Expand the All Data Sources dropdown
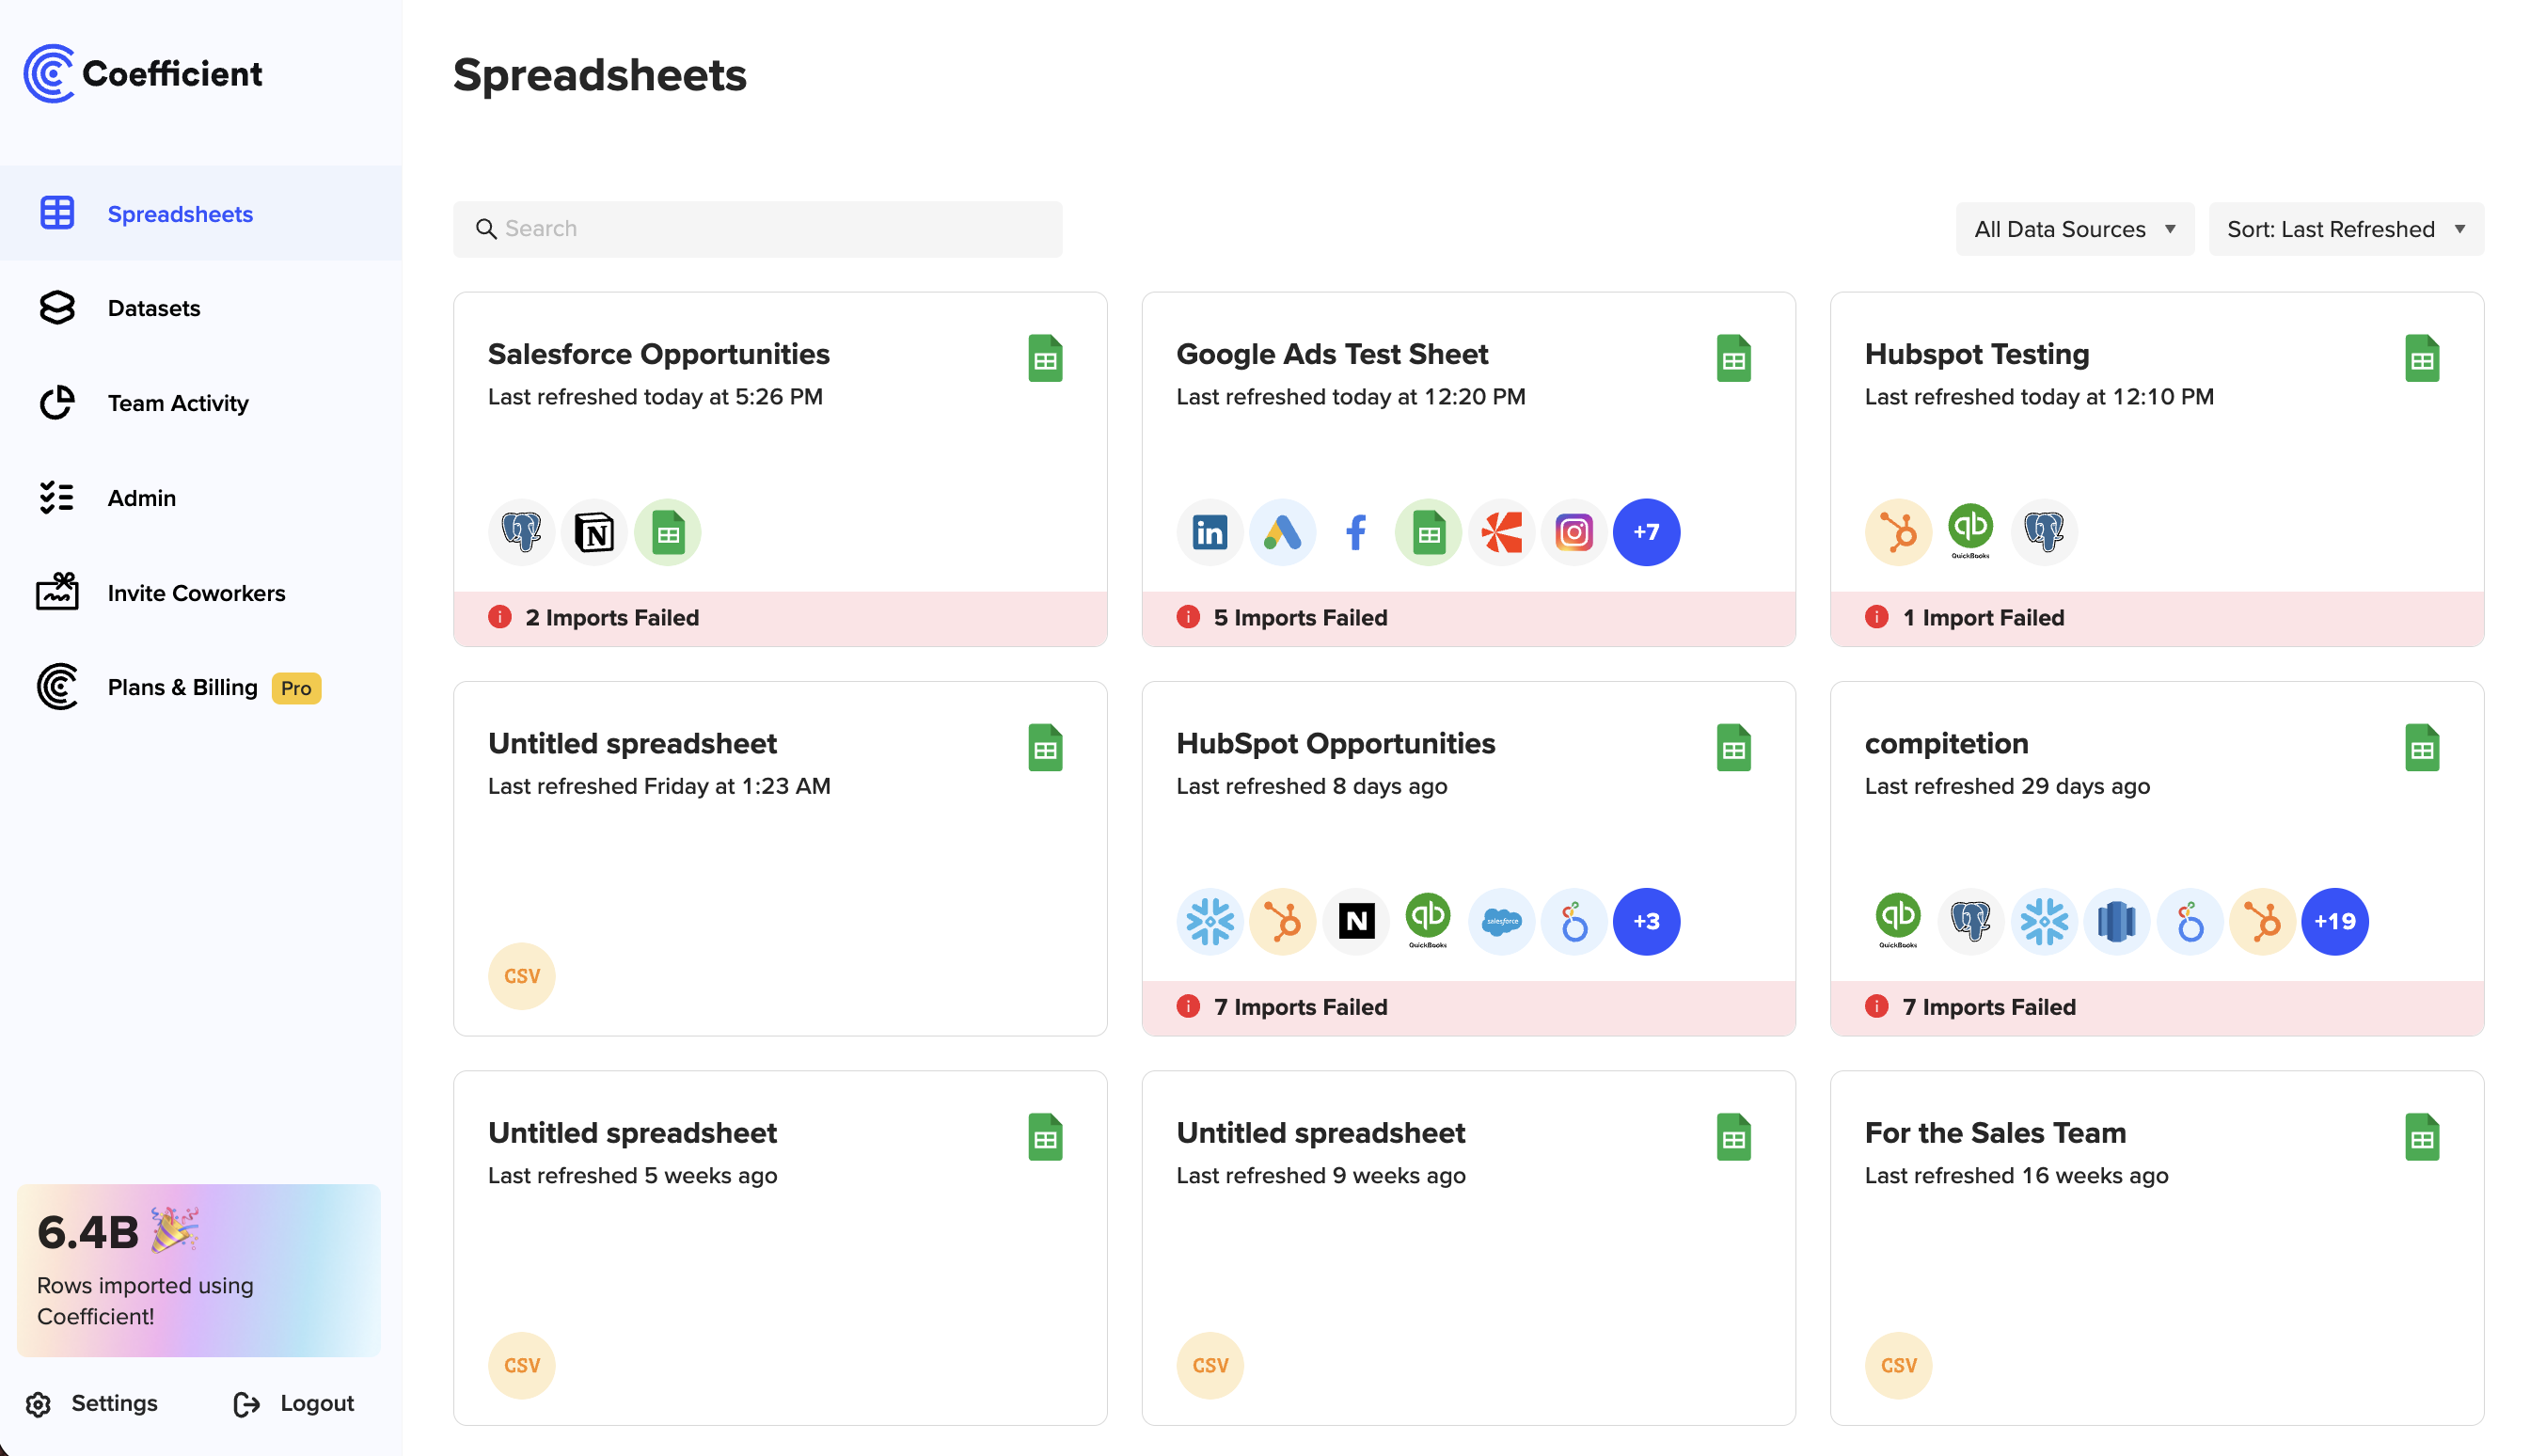 (x=2074, y=229)
